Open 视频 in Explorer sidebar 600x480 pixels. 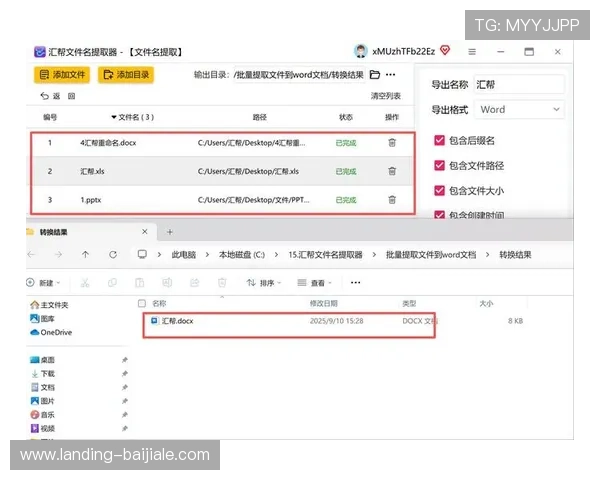coord(42,428)
